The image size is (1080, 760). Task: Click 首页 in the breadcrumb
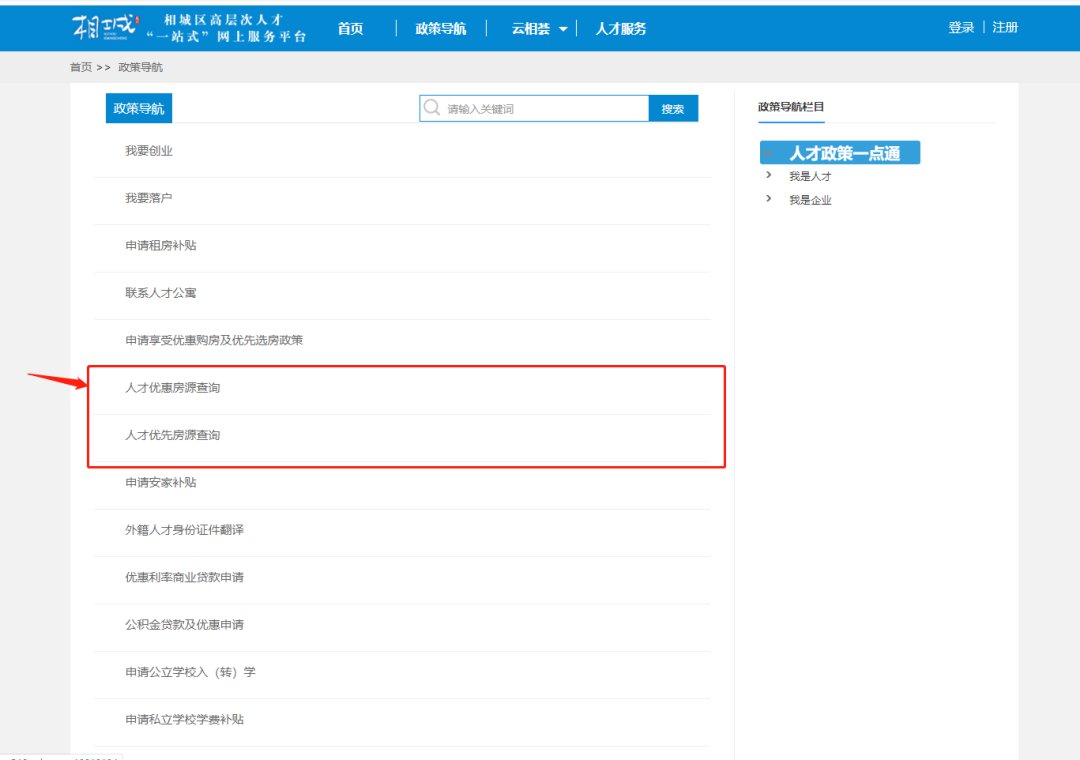[81, 67]
